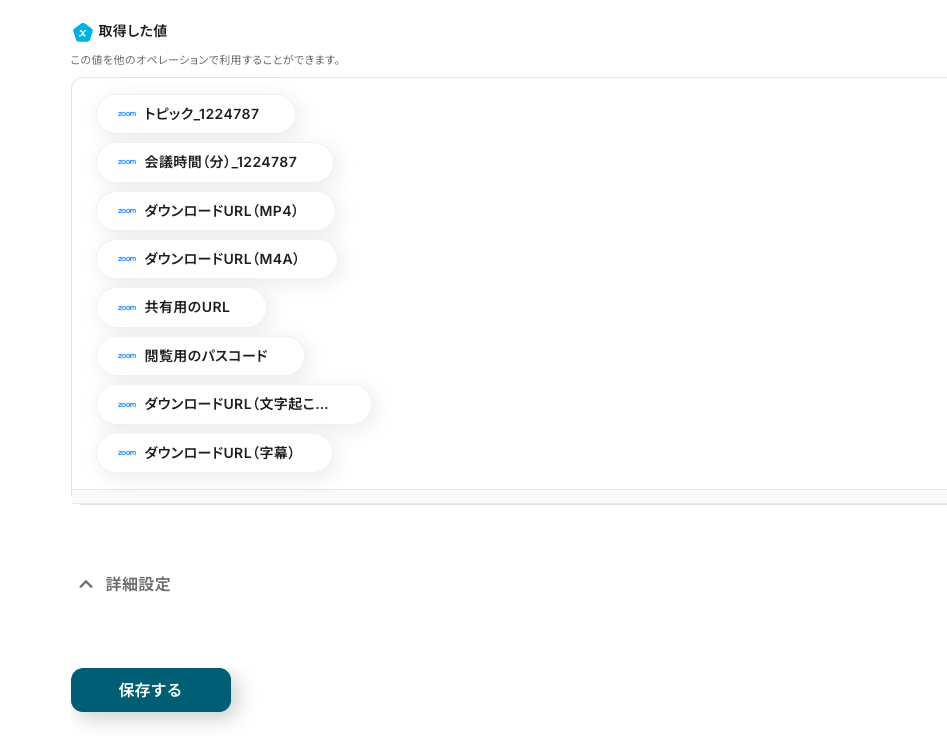Select the ダウンロードURL(字幕) label text

(219, 453)
